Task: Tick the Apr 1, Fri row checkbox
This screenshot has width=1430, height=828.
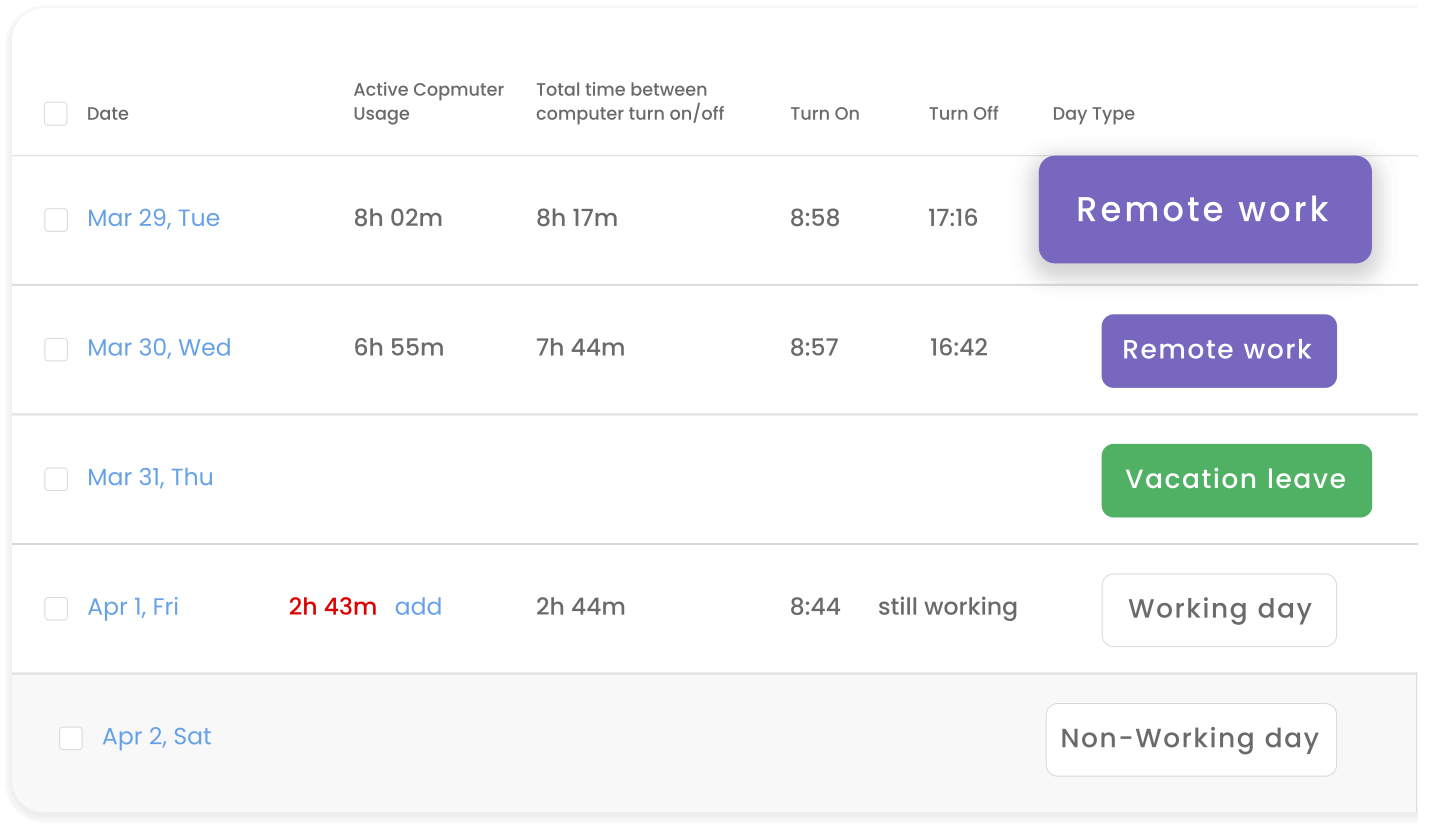Action: click(x=56, y=608)
